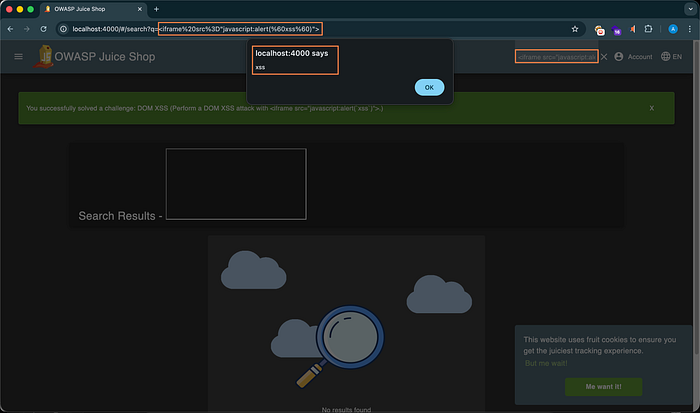The width and height of the screenshot is (700, 413).
Task: Reload the page
Action: 43,29
